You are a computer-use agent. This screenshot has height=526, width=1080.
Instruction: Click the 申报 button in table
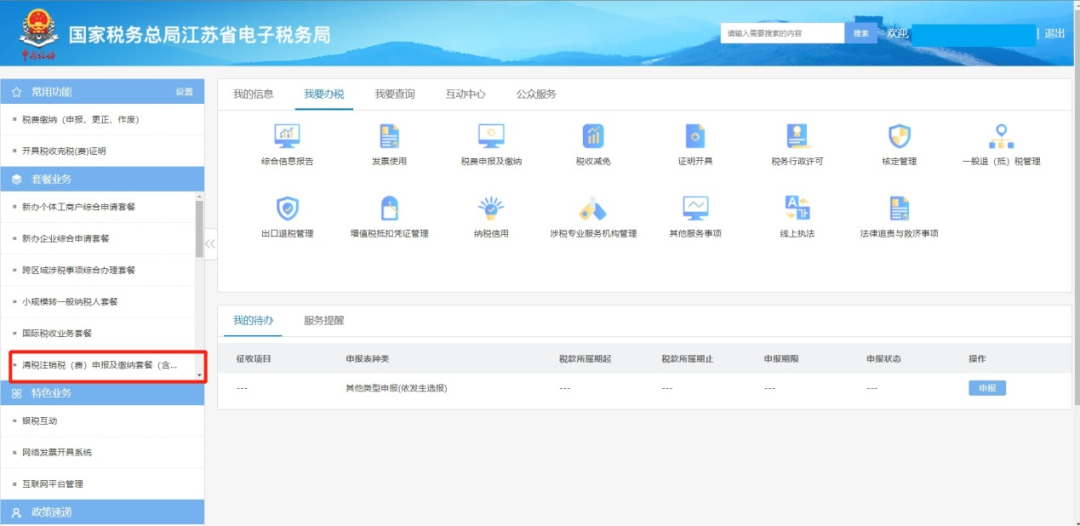click(x=987, y=388)
